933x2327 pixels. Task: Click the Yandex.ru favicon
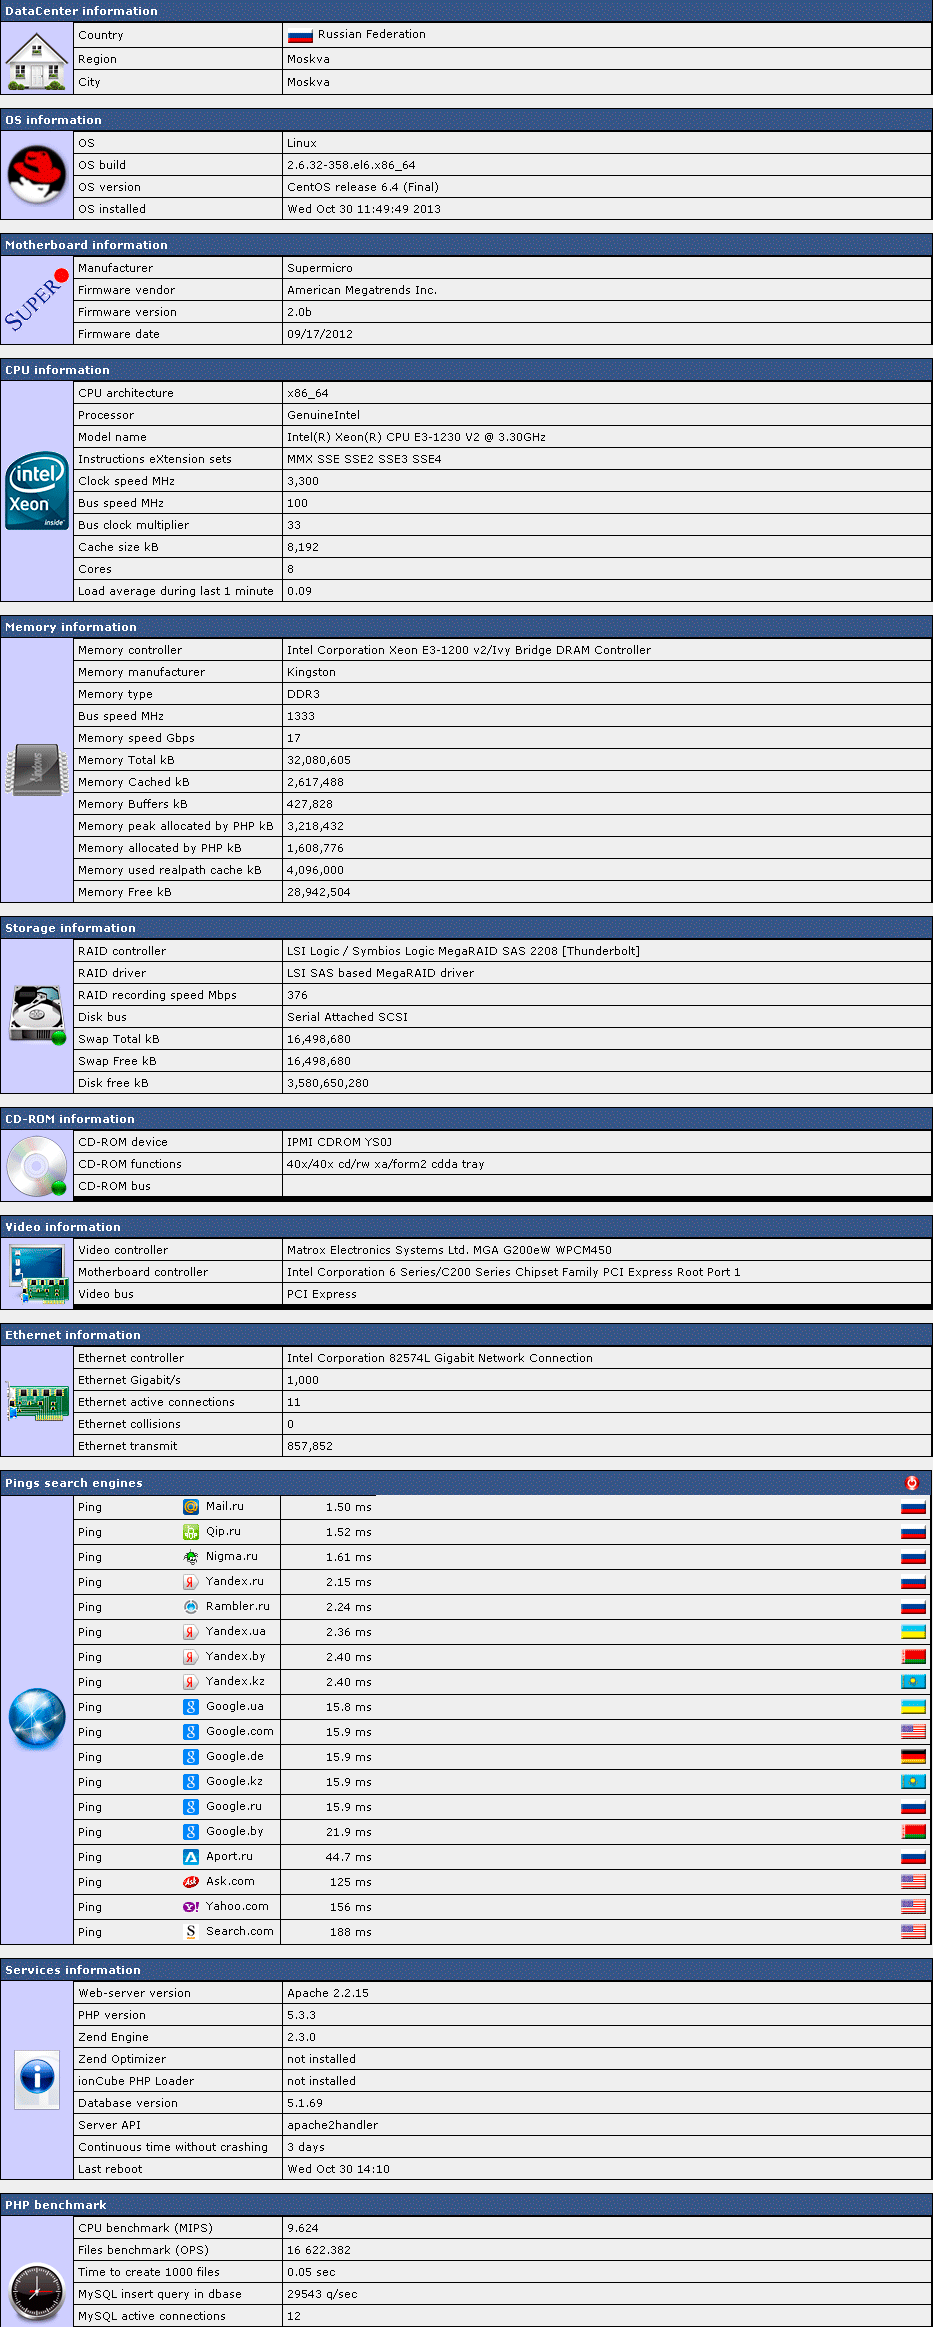coord(191,1582)
